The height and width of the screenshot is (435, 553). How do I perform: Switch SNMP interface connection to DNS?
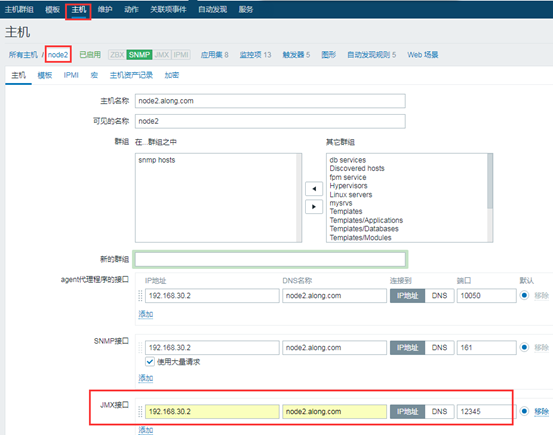click(439, 348)
